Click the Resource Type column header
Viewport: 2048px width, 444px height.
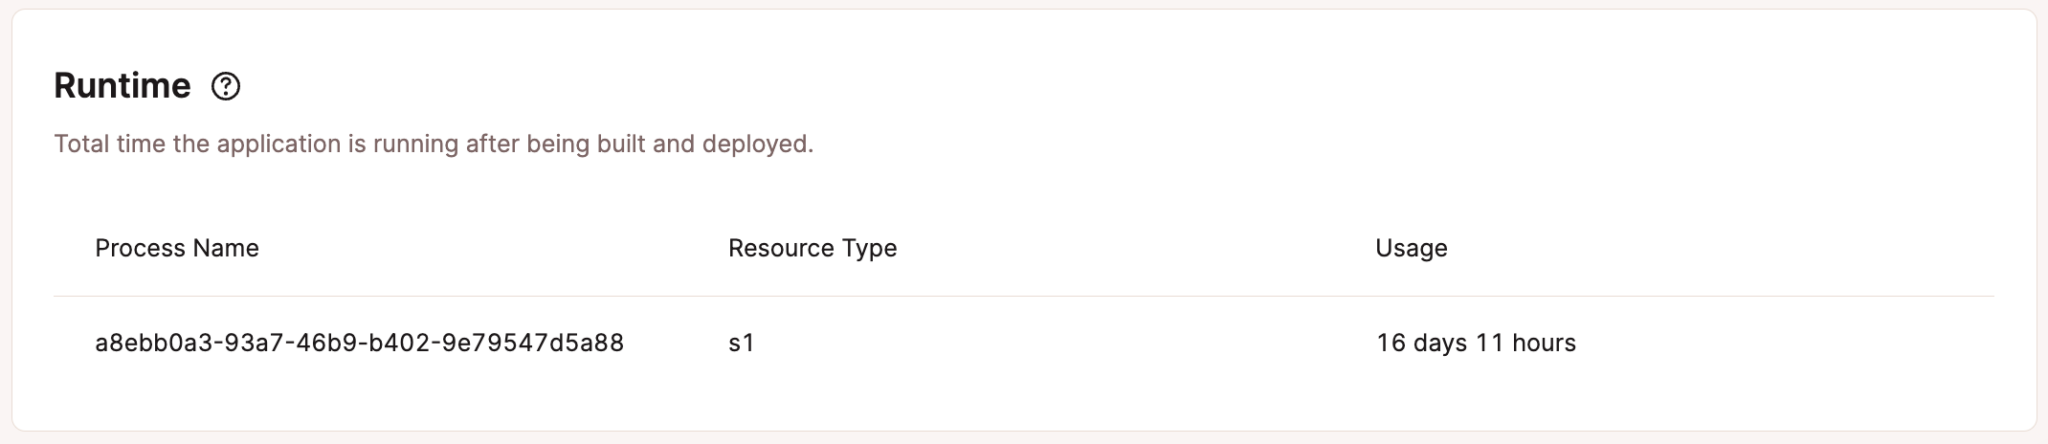coord(812,248)
